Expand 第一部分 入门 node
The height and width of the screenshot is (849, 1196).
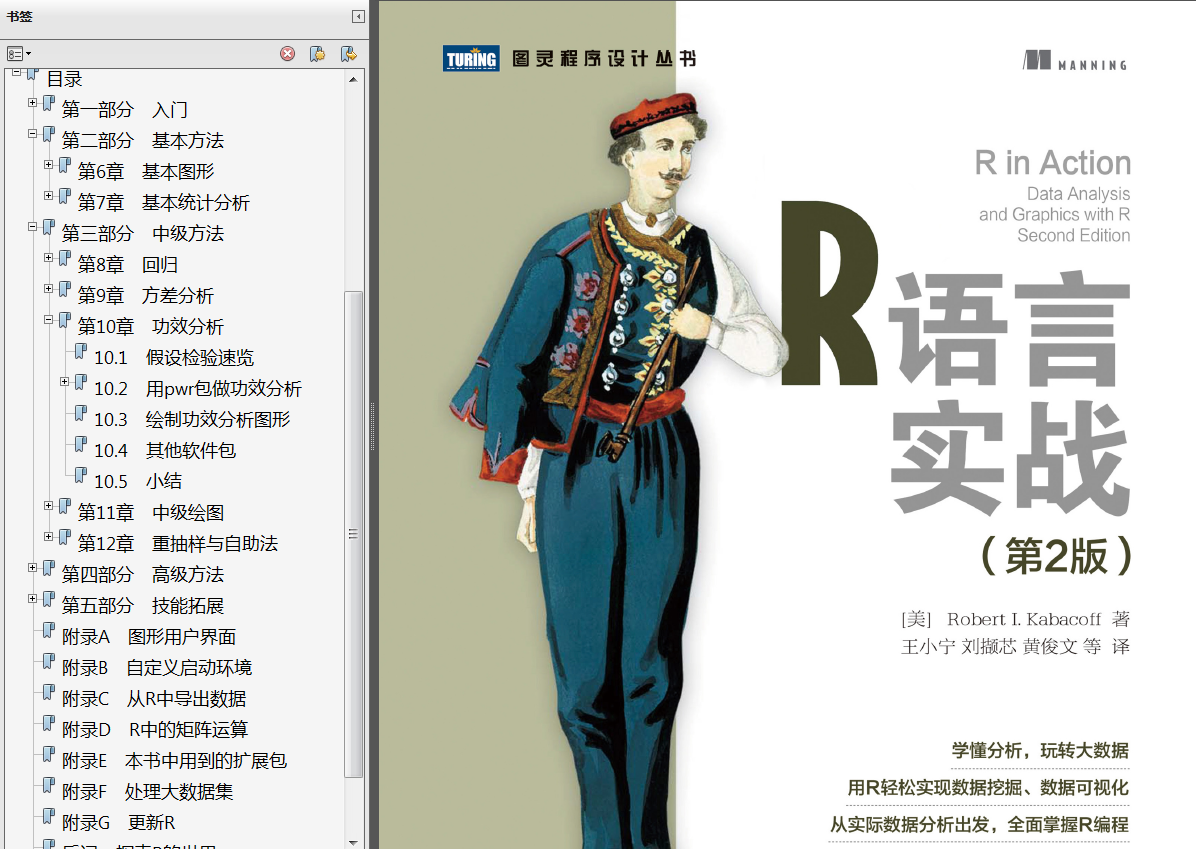coord(32,102)
